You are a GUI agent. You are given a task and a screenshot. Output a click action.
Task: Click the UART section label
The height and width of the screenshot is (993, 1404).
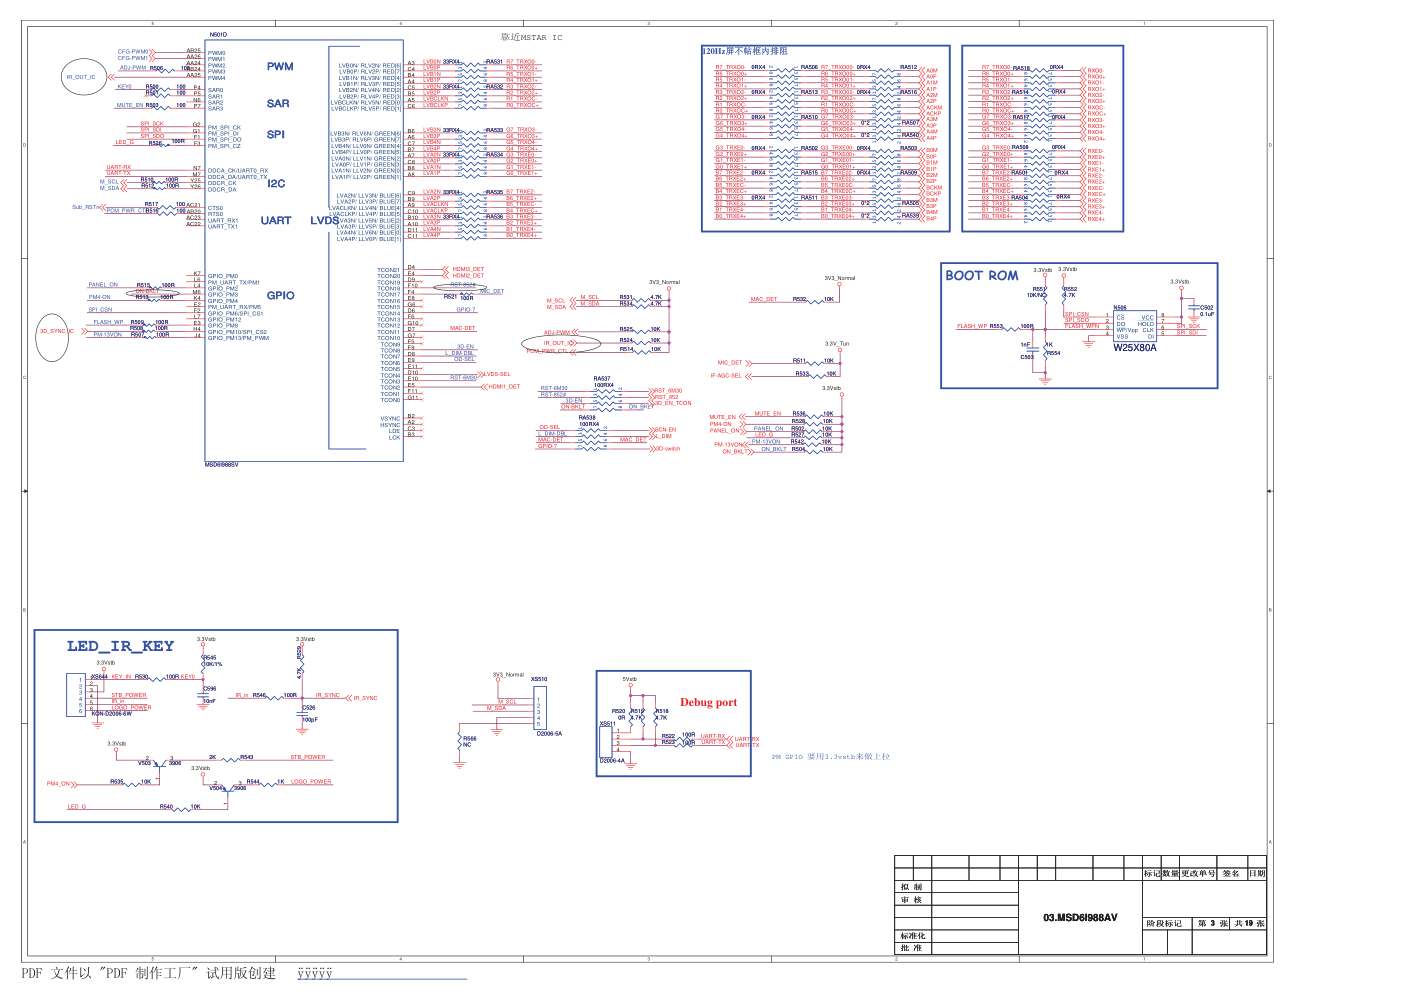point(276,221)
